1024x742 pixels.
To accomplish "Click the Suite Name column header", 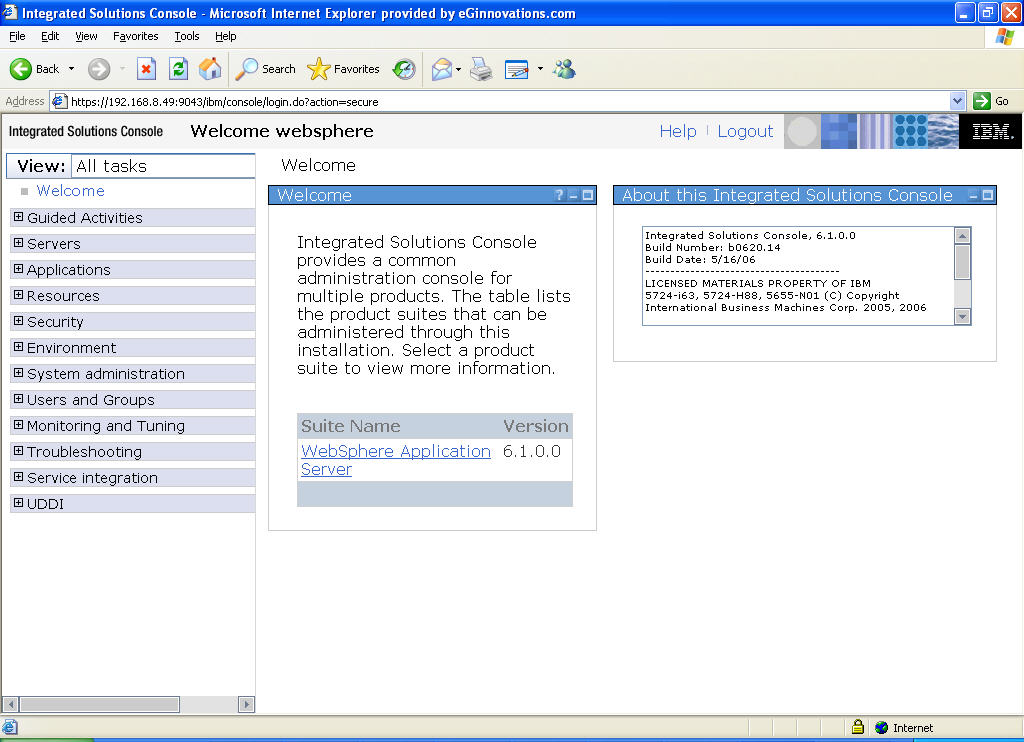I will click(x=351, y=426).
